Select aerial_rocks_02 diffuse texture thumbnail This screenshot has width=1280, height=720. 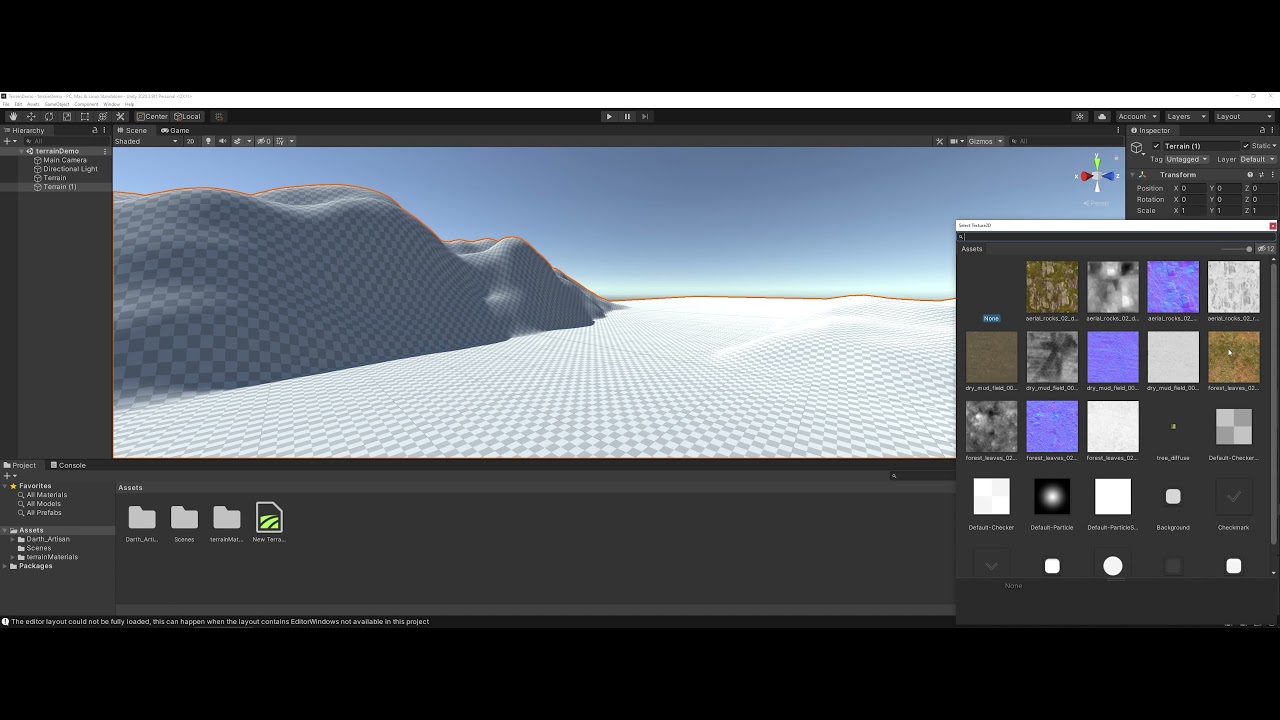click(x=1052, y=287)
